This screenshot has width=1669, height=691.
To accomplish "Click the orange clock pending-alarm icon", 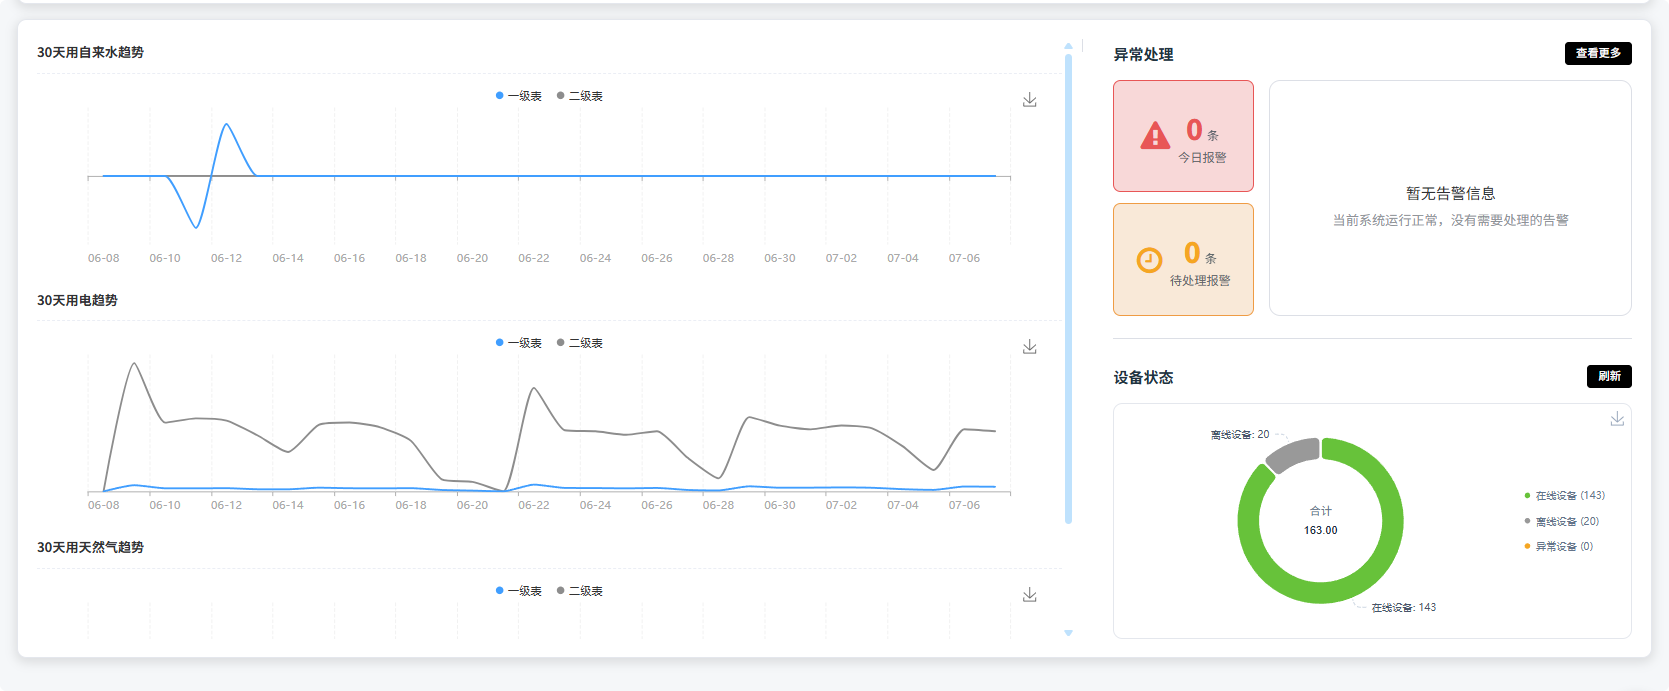I will click(1150, 260).
